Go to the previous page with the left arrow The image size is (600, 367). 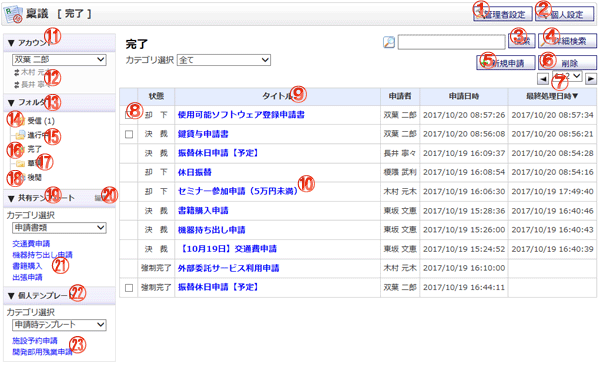(x=543, y=78)
